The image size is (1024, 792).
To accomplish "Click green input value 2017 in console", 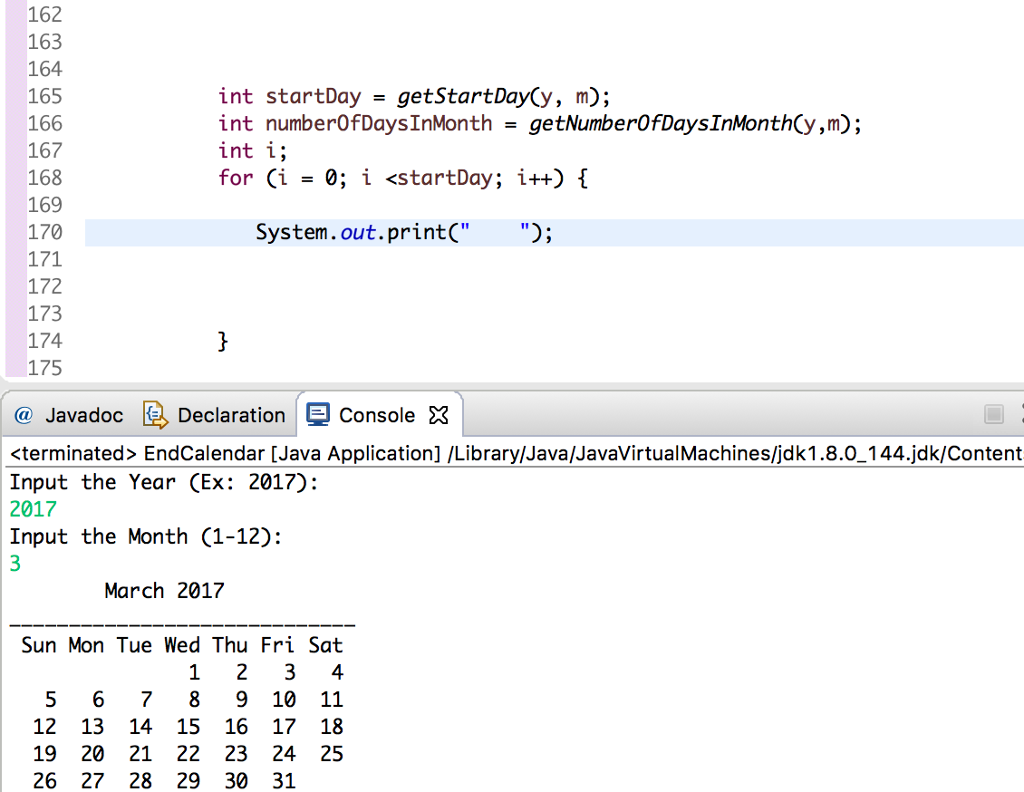I will pyautogui.click(x=33, y=509).
